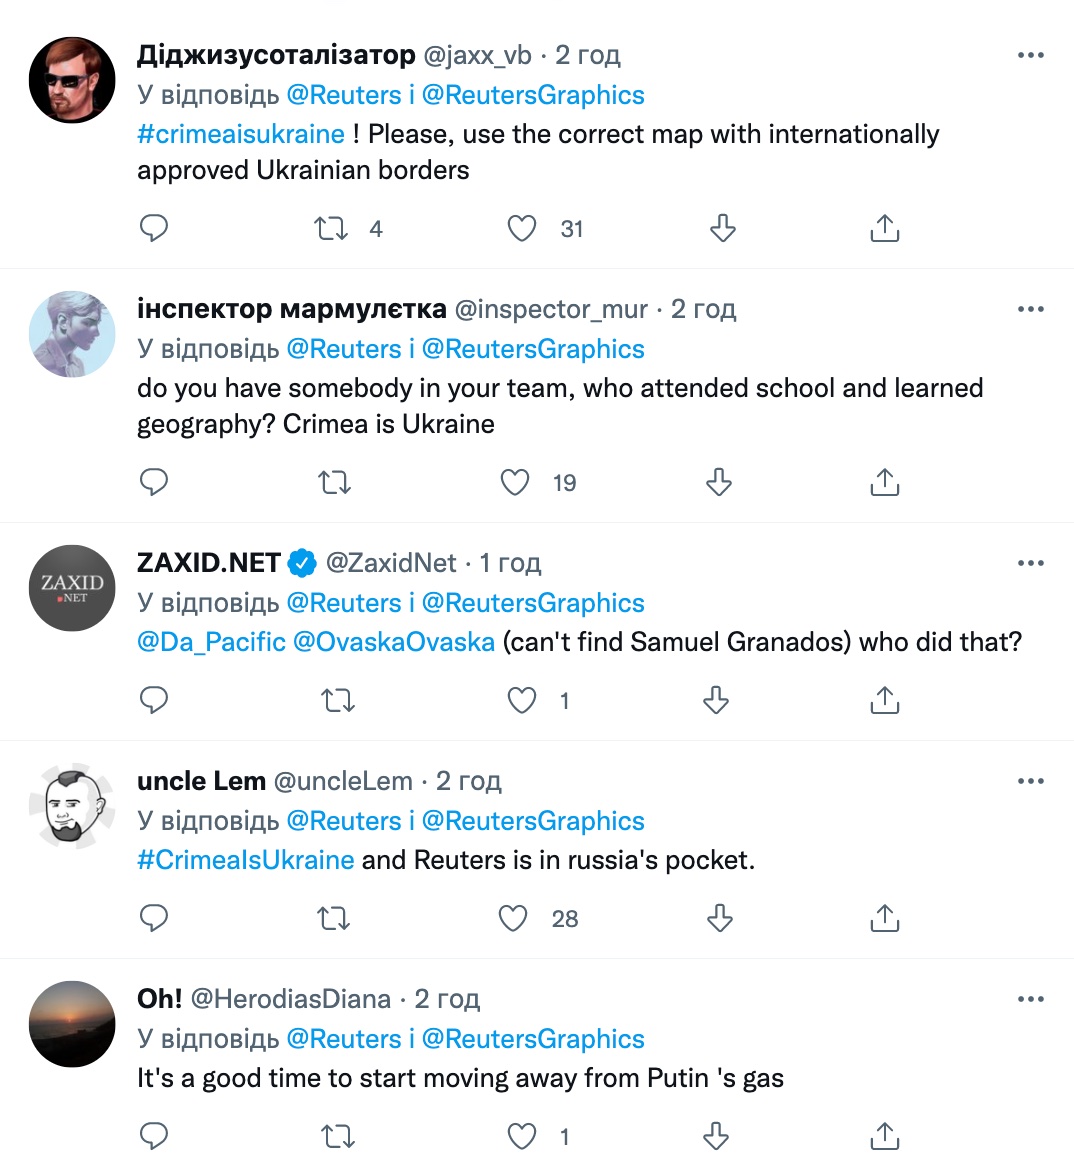Open the #crimeaisukraine hashtag link
This screenshot has width=1074, height=1176.
pos(241,134)
